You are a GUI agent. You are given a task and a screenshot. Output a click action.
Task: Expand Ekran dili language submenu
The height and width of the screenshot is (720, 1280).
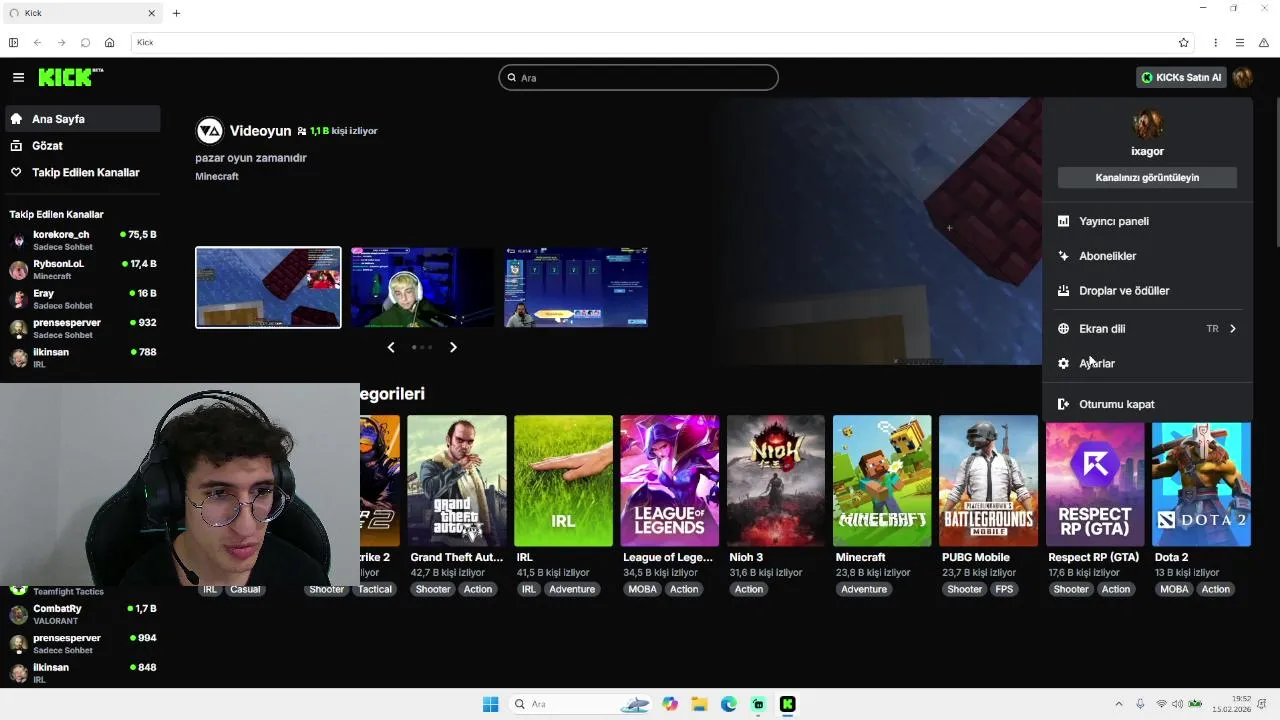point(1147,329)
